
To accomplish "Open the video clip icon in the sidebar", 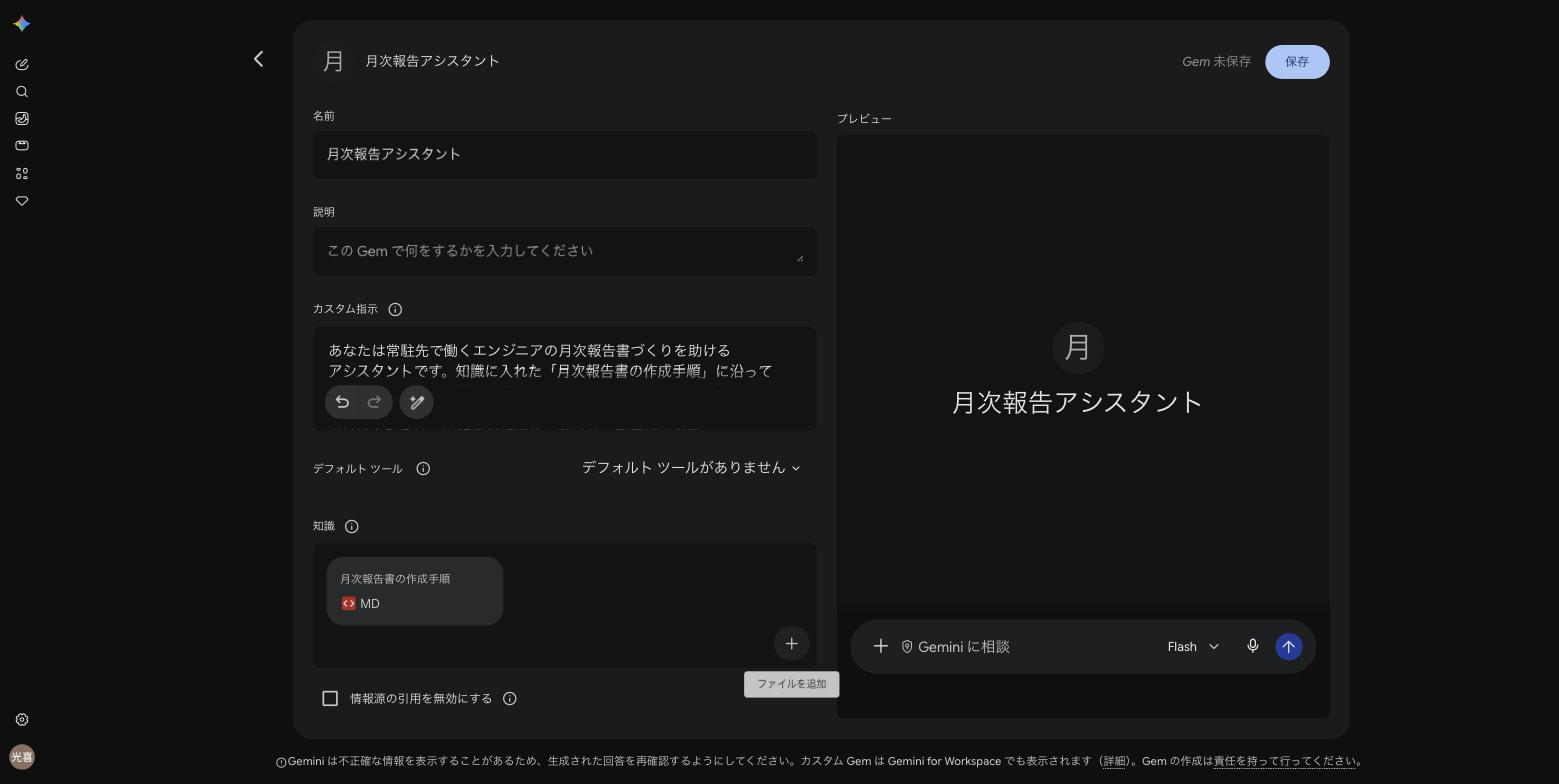I will point(22,146).
